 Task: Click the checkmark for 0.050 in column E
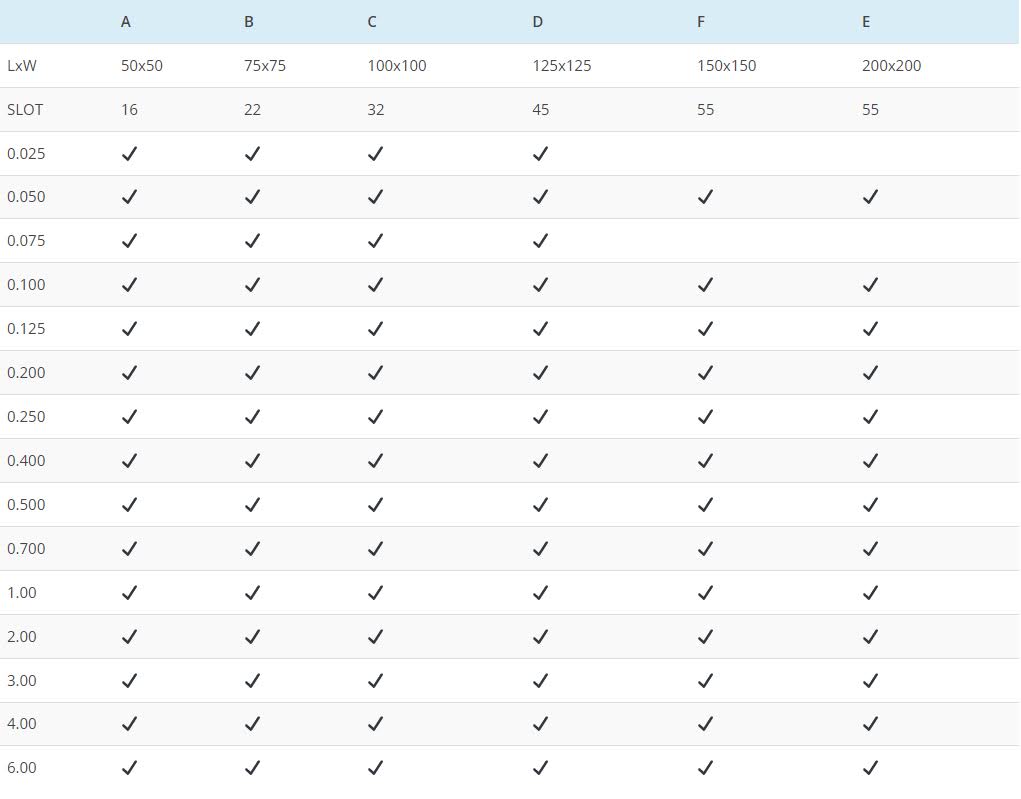[870, 197]
